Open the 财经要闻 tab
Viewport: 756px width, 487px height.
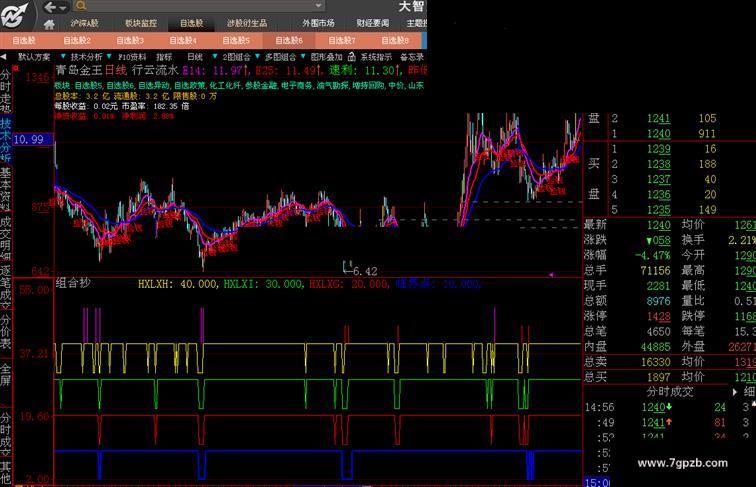click(373, 23)
